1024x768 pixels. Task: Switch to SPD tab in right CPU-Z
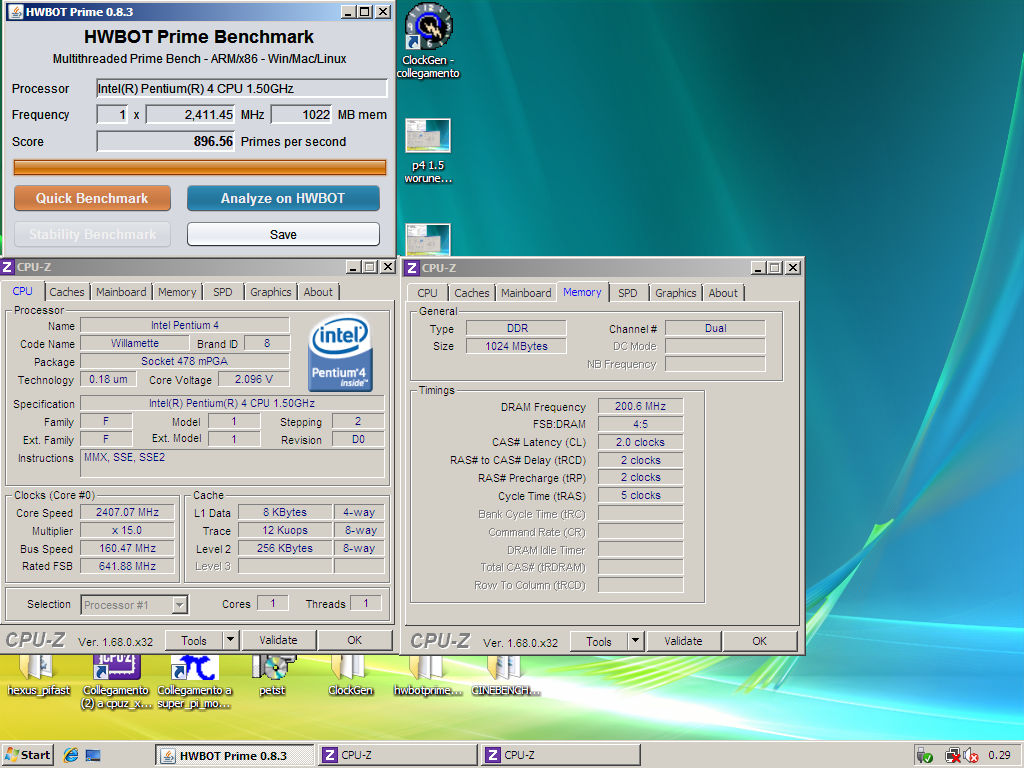[x=628, y=293]
